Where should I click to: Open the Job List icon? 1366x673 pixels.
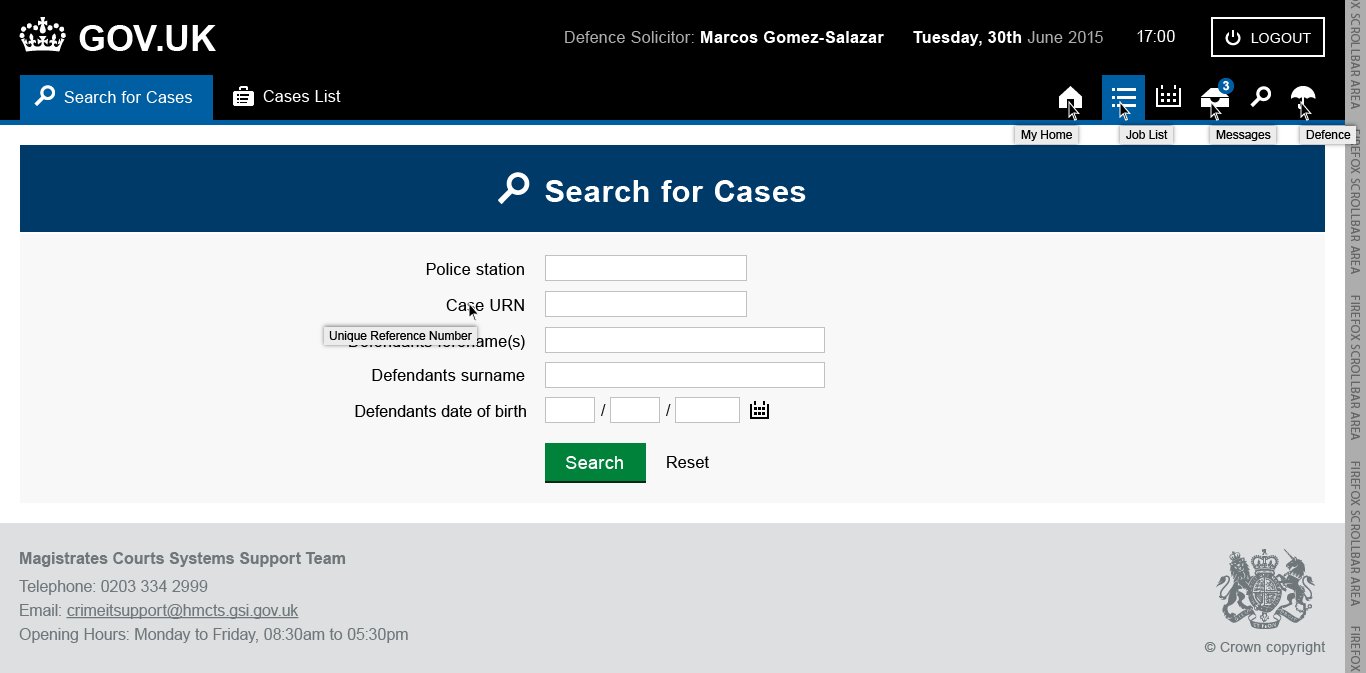pos(1123,97)
